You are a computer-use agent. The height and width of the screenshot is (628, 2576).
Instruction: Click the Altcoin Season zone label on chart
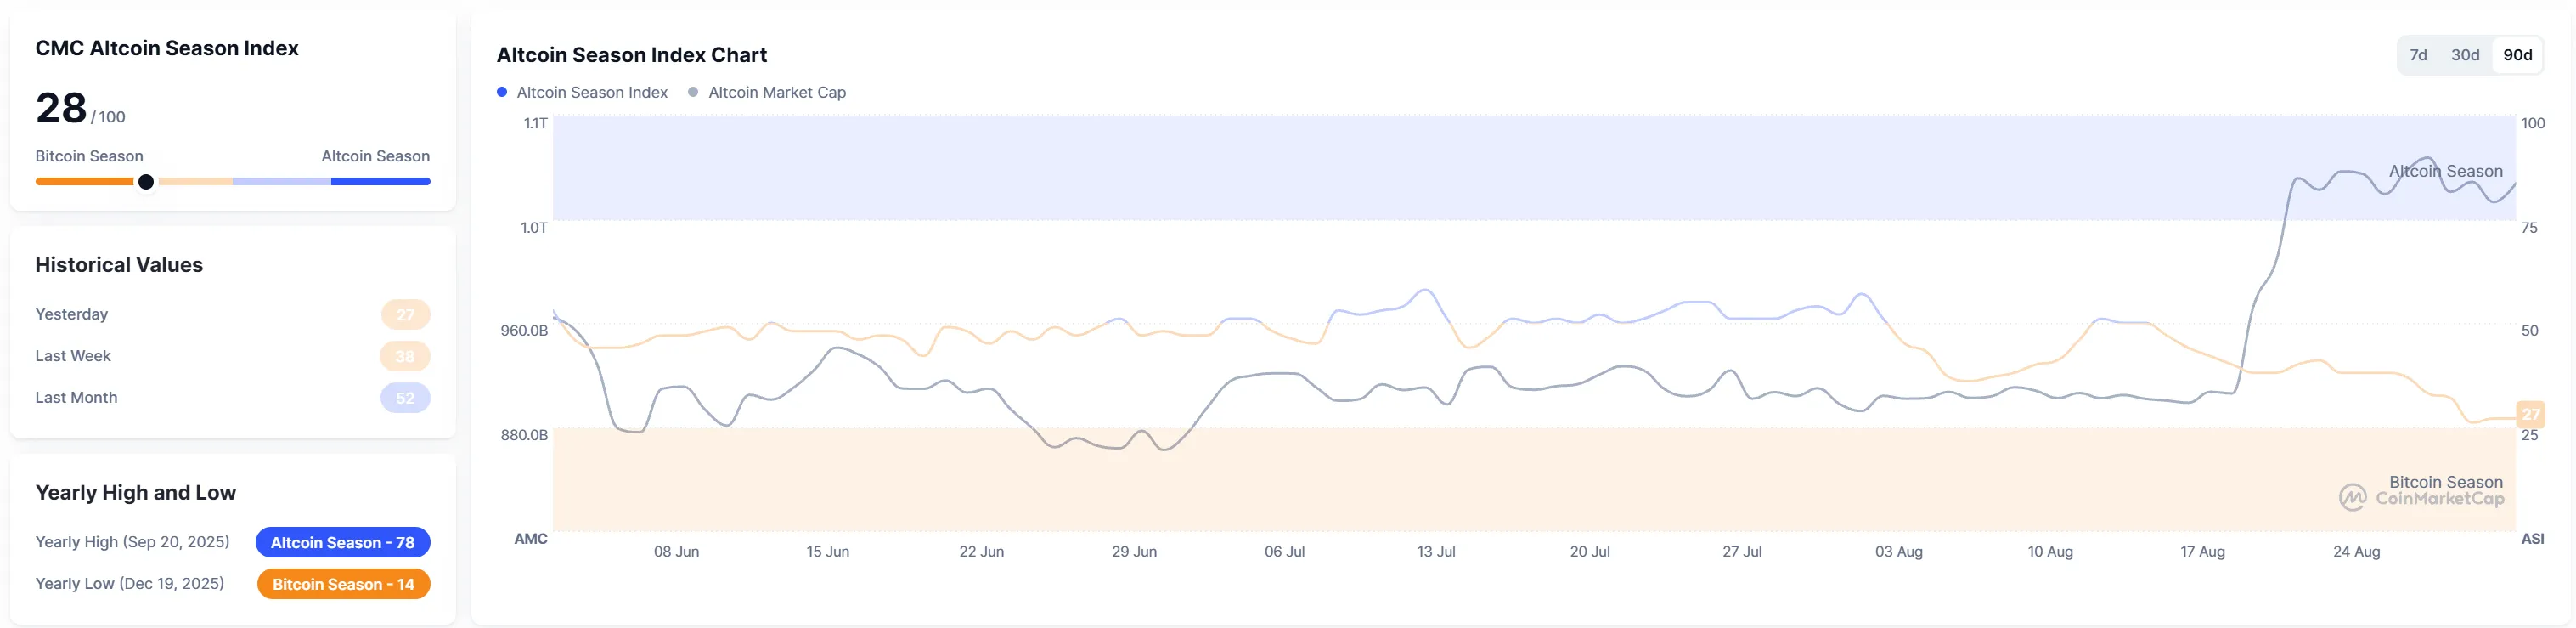pyautogui.click(x=2445, y=171)
